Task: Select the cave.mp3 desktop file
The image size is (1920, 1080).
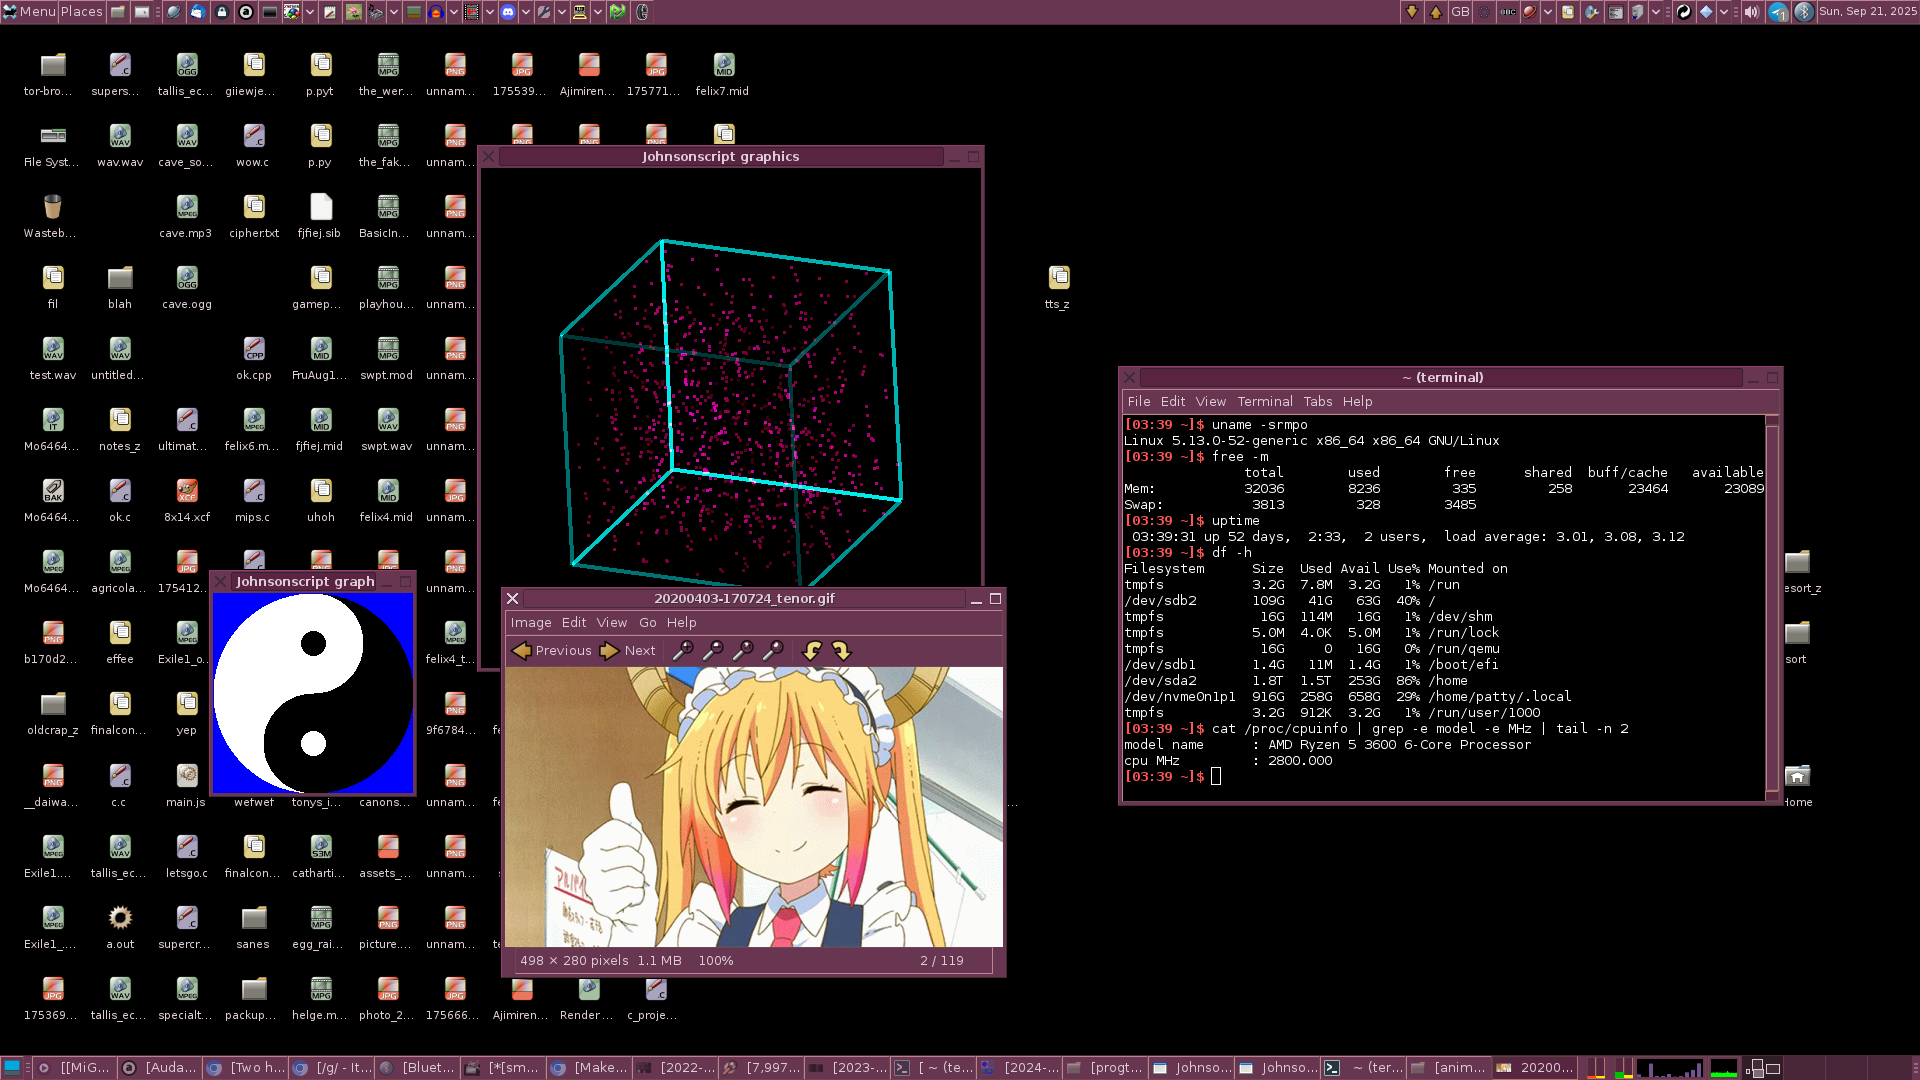Action: tap(186, 217)
